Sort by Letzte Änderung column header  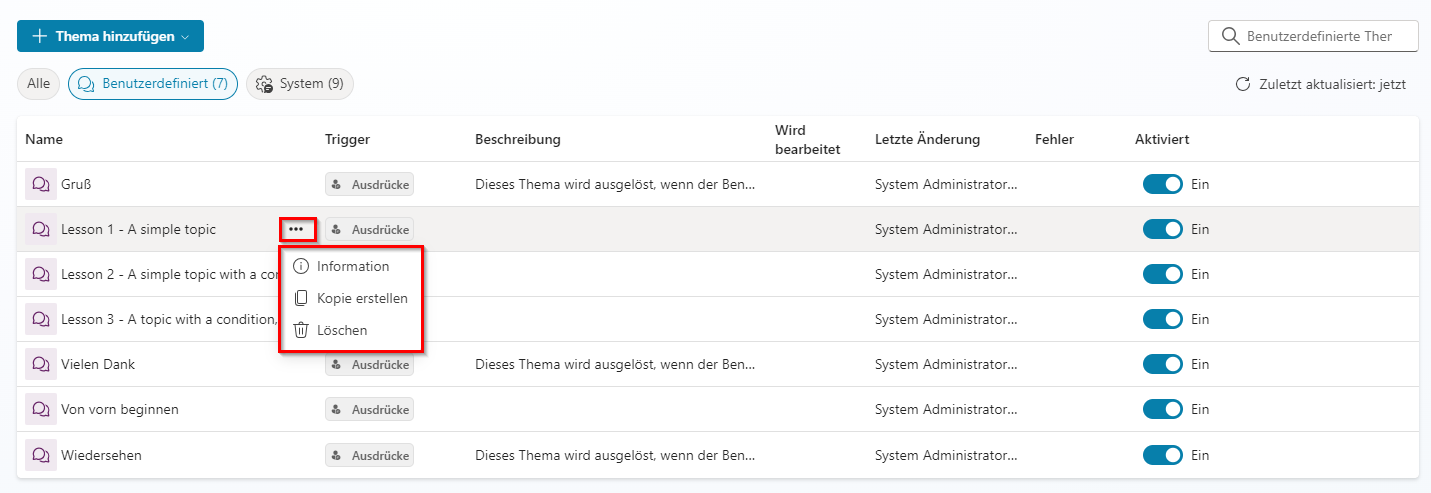(927, 139)
